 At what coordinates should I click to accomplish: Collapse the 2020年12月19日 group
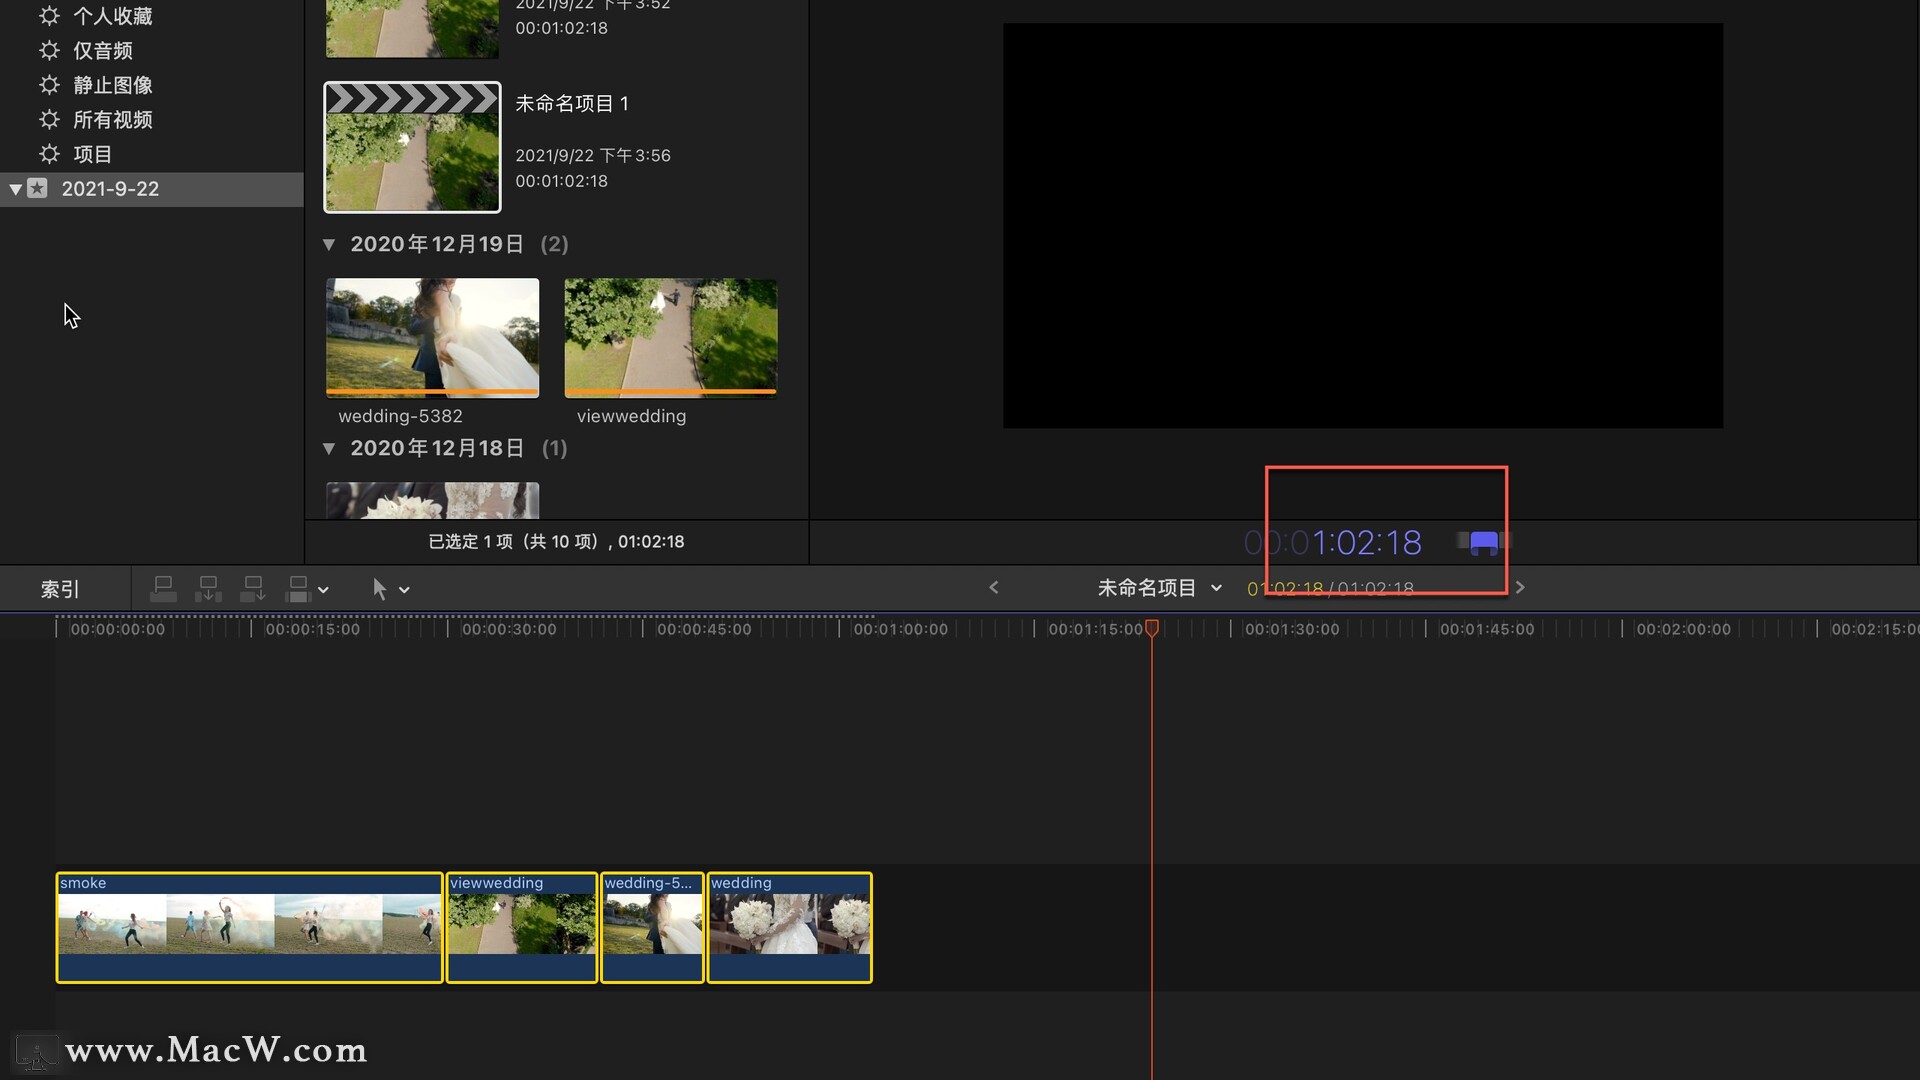329,244
